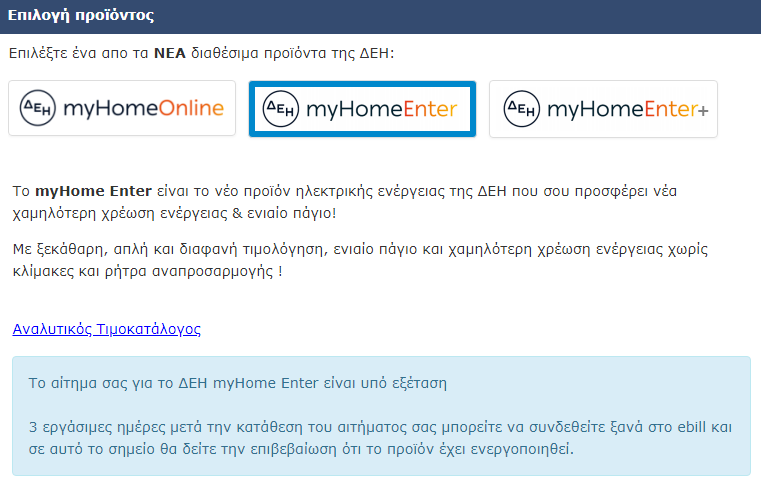
Task: Click the ΔΕΗ logo in myHomeEnter+
Action: 521,109
